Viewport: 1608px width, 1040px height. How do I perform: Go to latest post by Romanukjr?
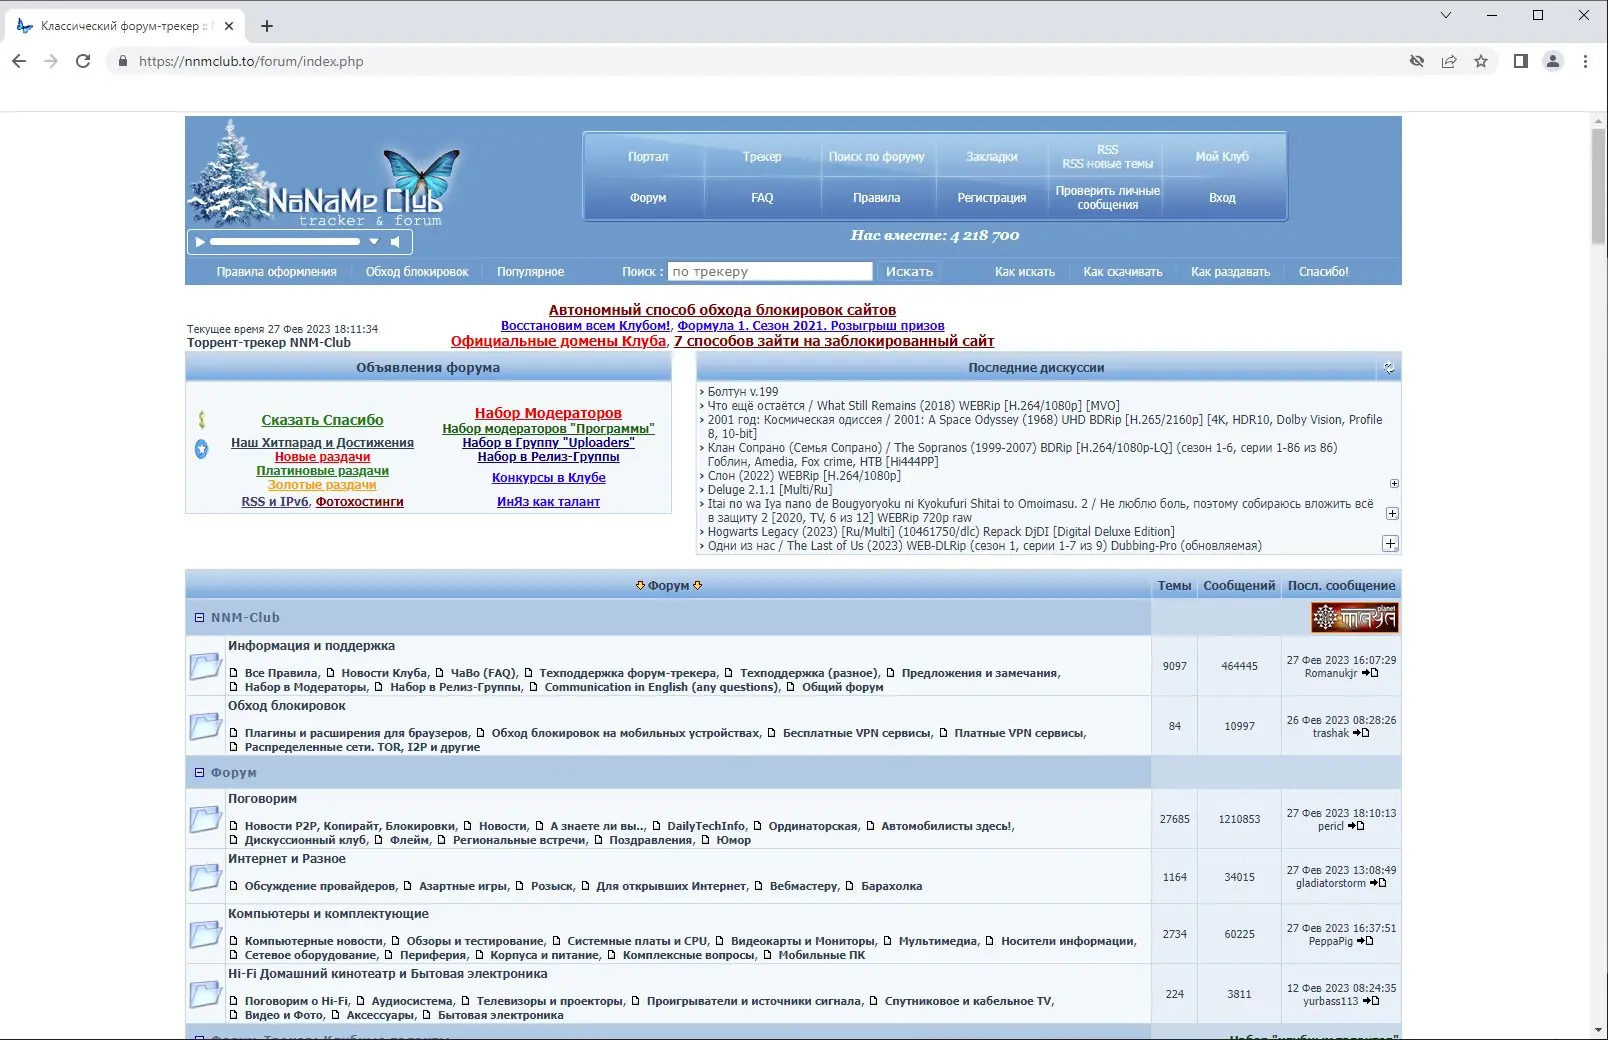(x=1370, y=673)
